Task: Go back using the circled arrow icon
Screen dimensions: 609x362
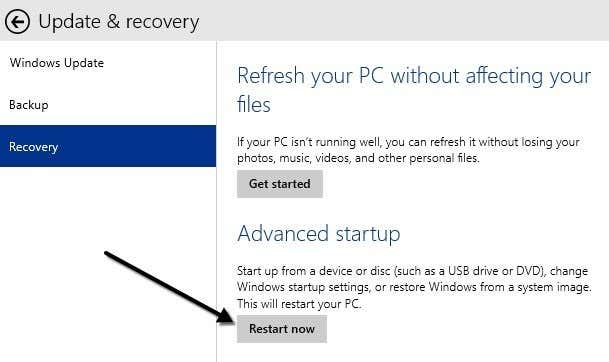Action: point(17,21)
